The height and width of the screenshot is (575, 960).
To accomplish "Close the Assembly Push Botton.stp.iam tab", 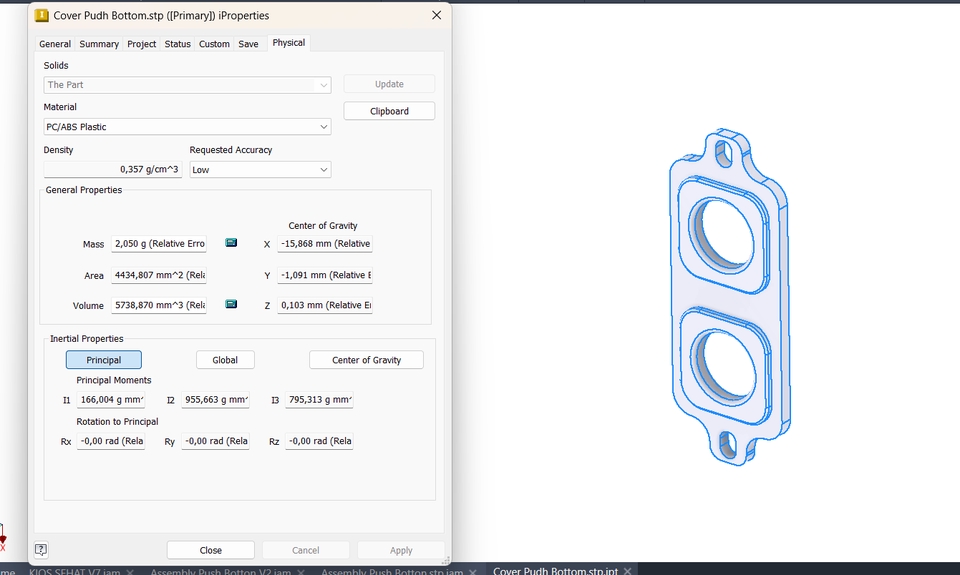I will pyautogui.click(x=473, y=571).
